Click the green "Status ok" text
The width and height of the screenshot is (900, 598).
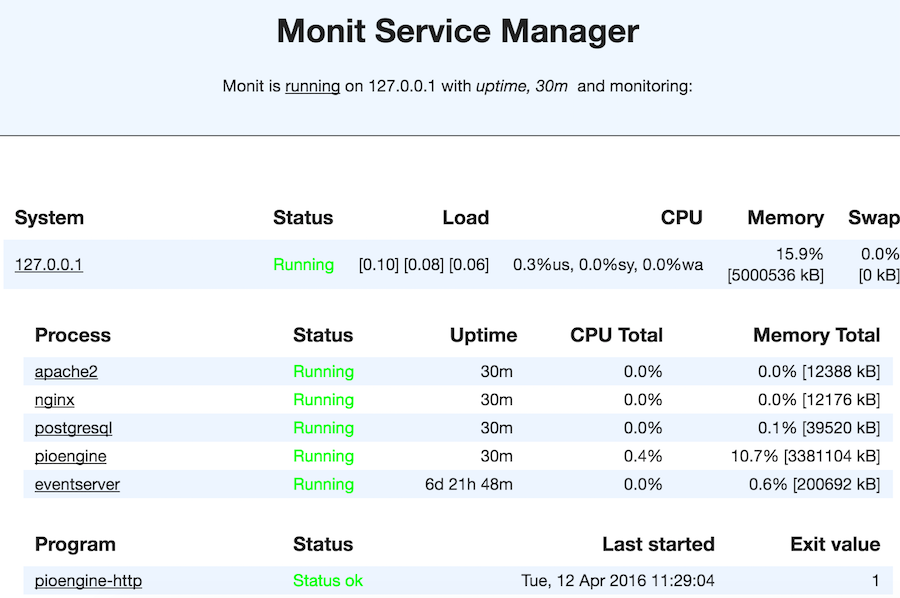coord(328,580)
